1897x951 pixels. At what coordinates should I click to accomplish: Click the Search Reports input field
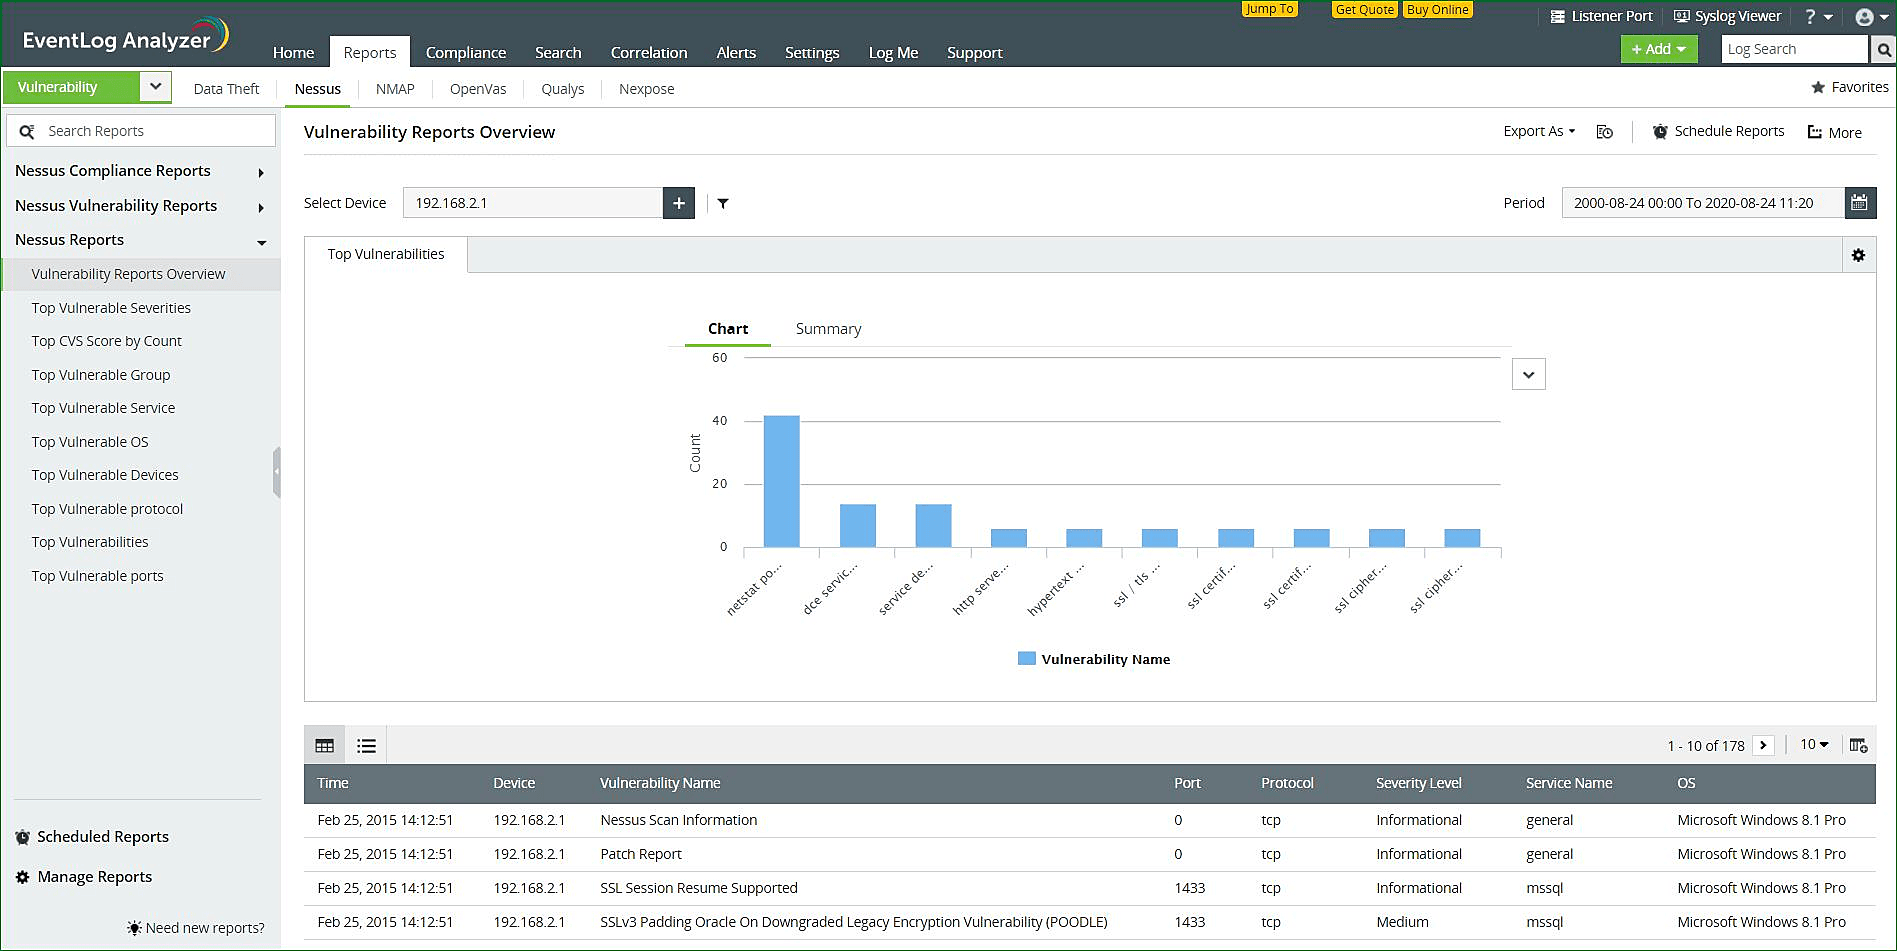(x=150, y=131)
